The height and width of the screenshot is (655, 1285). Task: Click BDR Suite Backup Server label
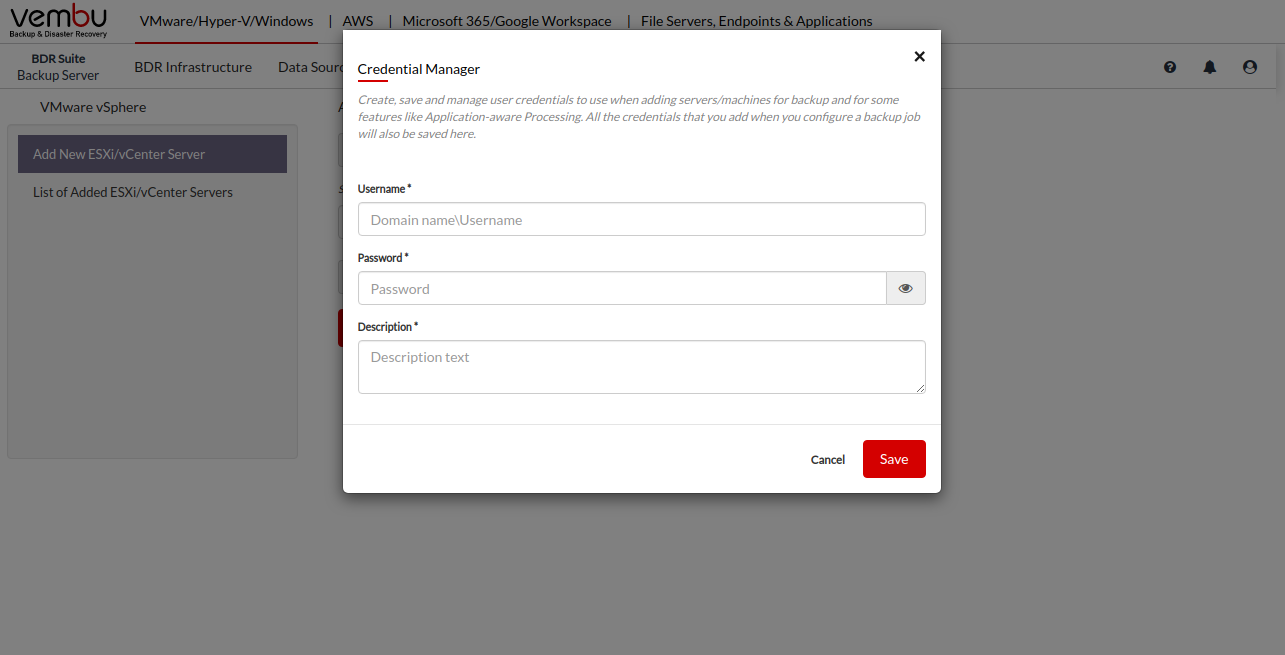[x=58, y=67]
